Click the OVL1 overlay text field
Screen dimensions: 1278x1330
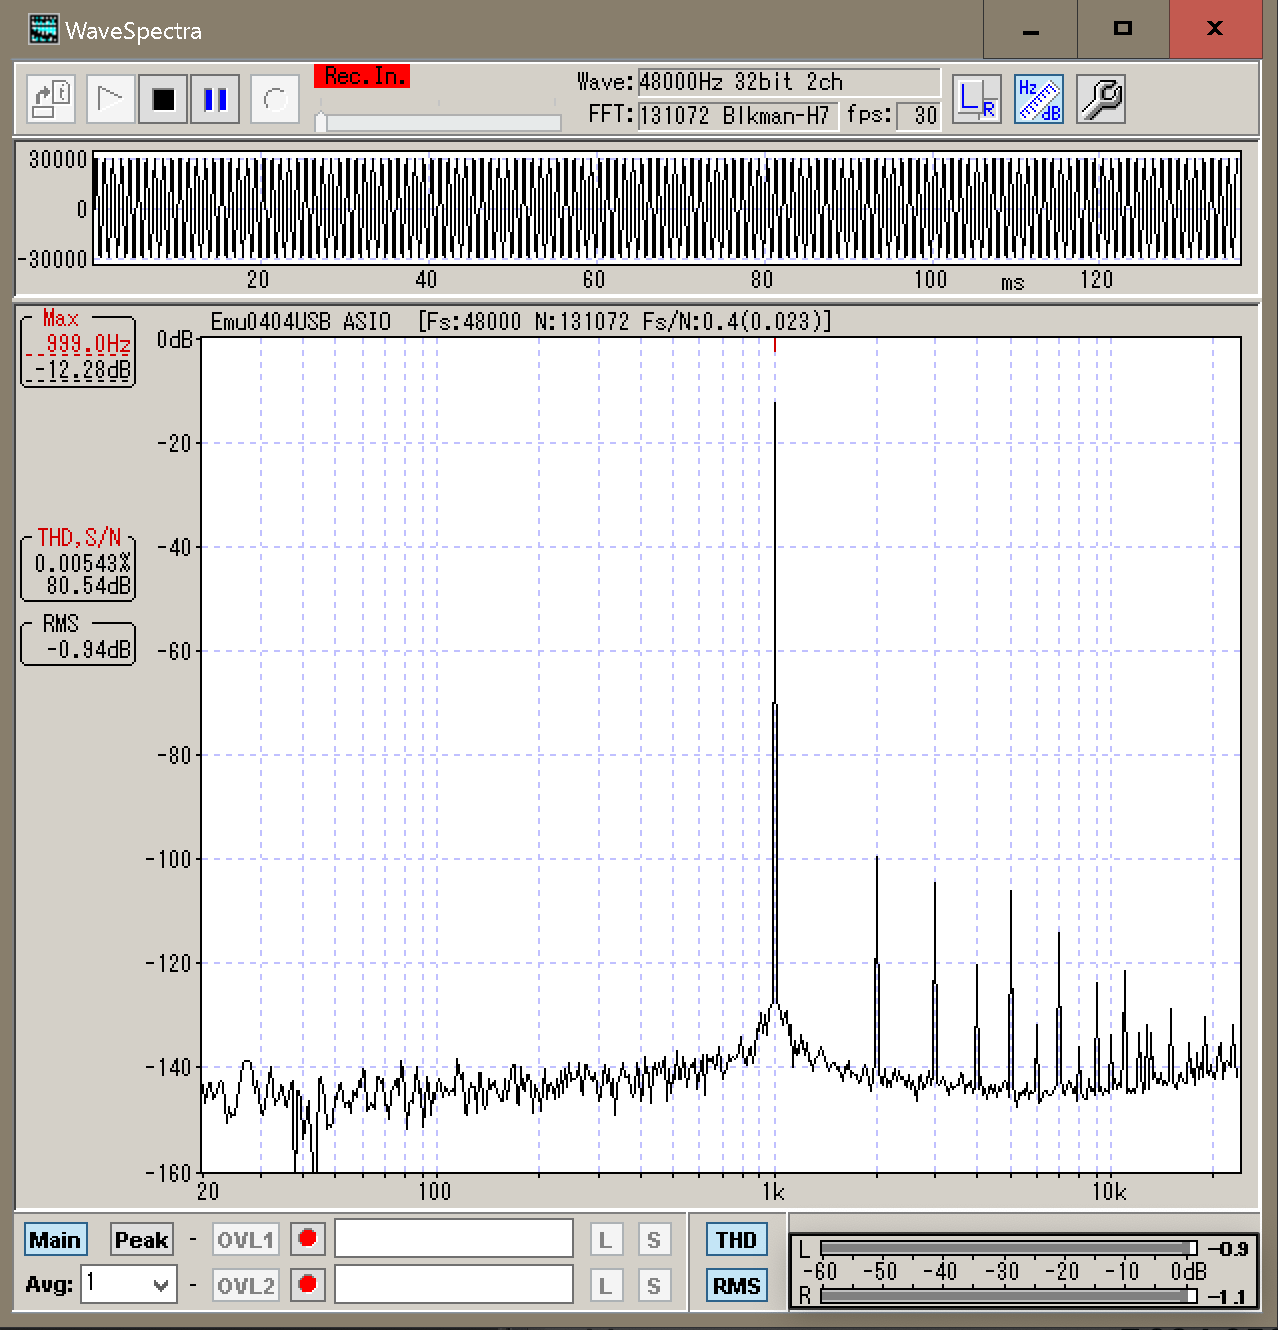click(454, 1239)
